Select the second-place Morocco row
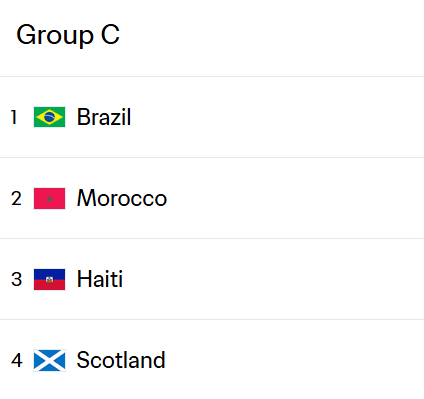Image resolution: width=424 pixels, height=399 pixels. (212, 198)
